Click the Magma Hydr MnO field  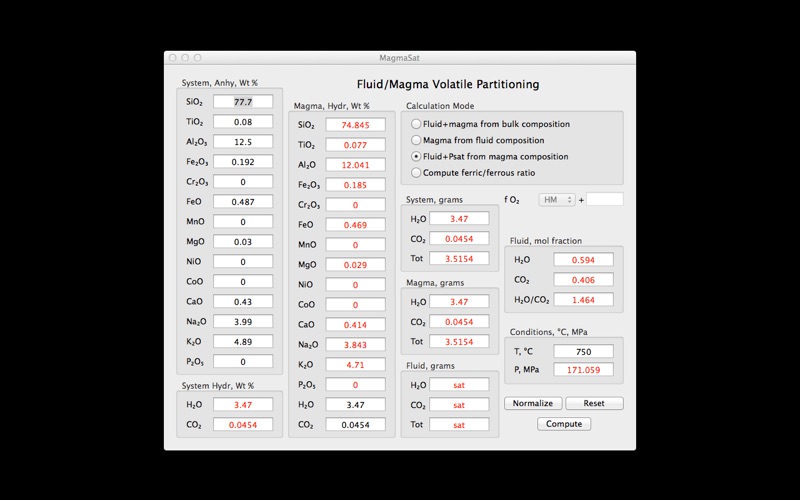356,244
